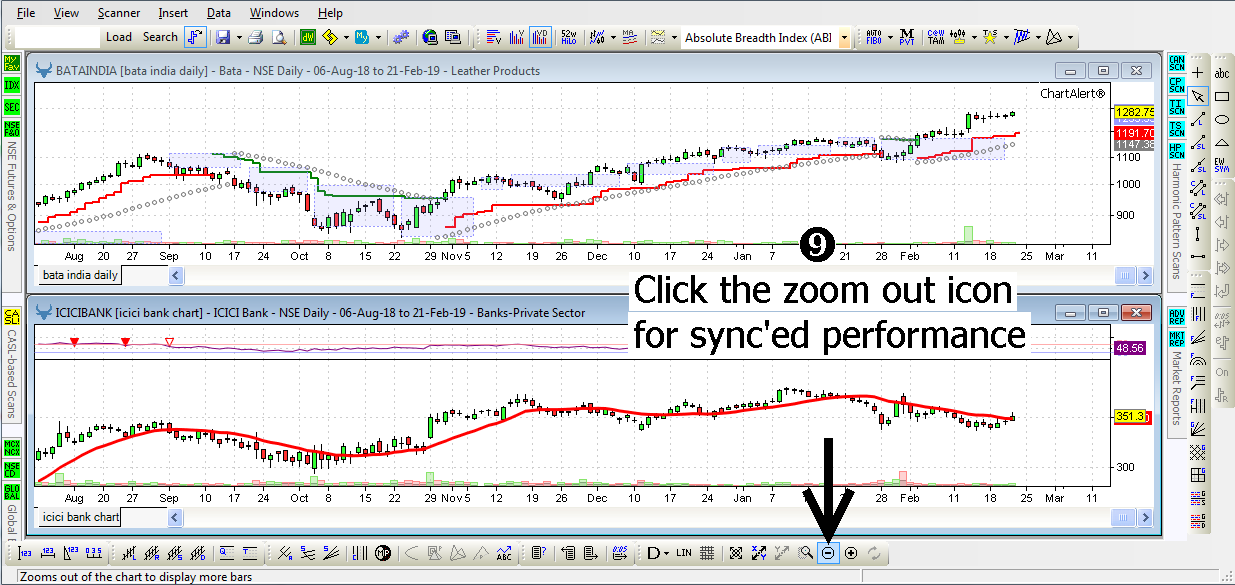
Task: Open the File menu
Action: coord(26,13)
